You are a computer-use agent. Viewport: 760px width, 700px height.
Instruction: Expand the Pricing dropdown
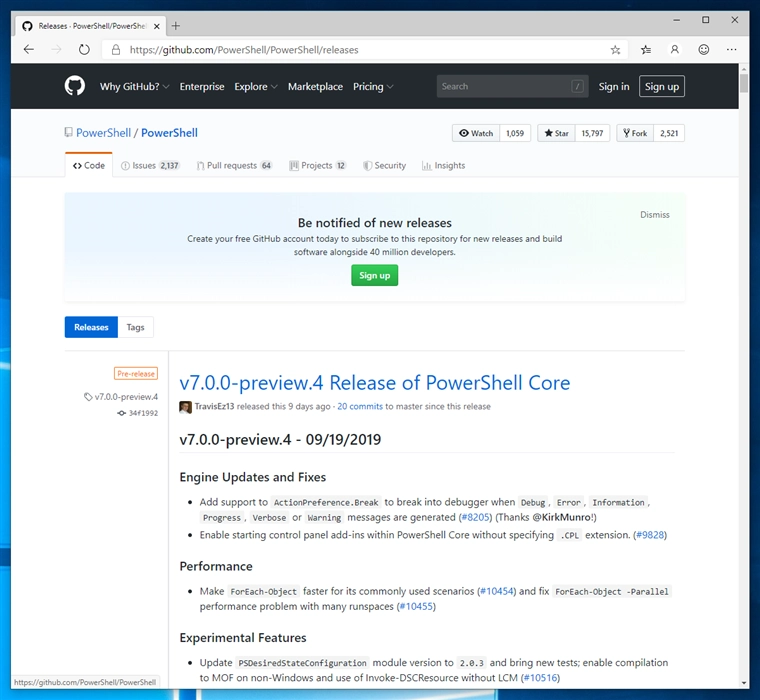[x=373, y=86]
